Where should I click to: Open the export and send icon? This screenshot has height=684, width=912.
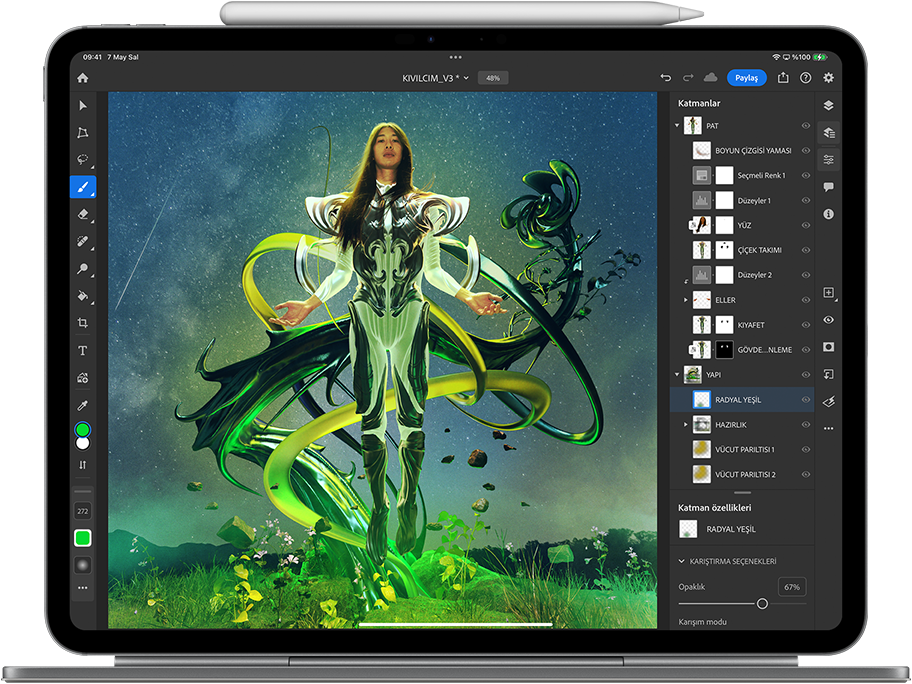783,78
